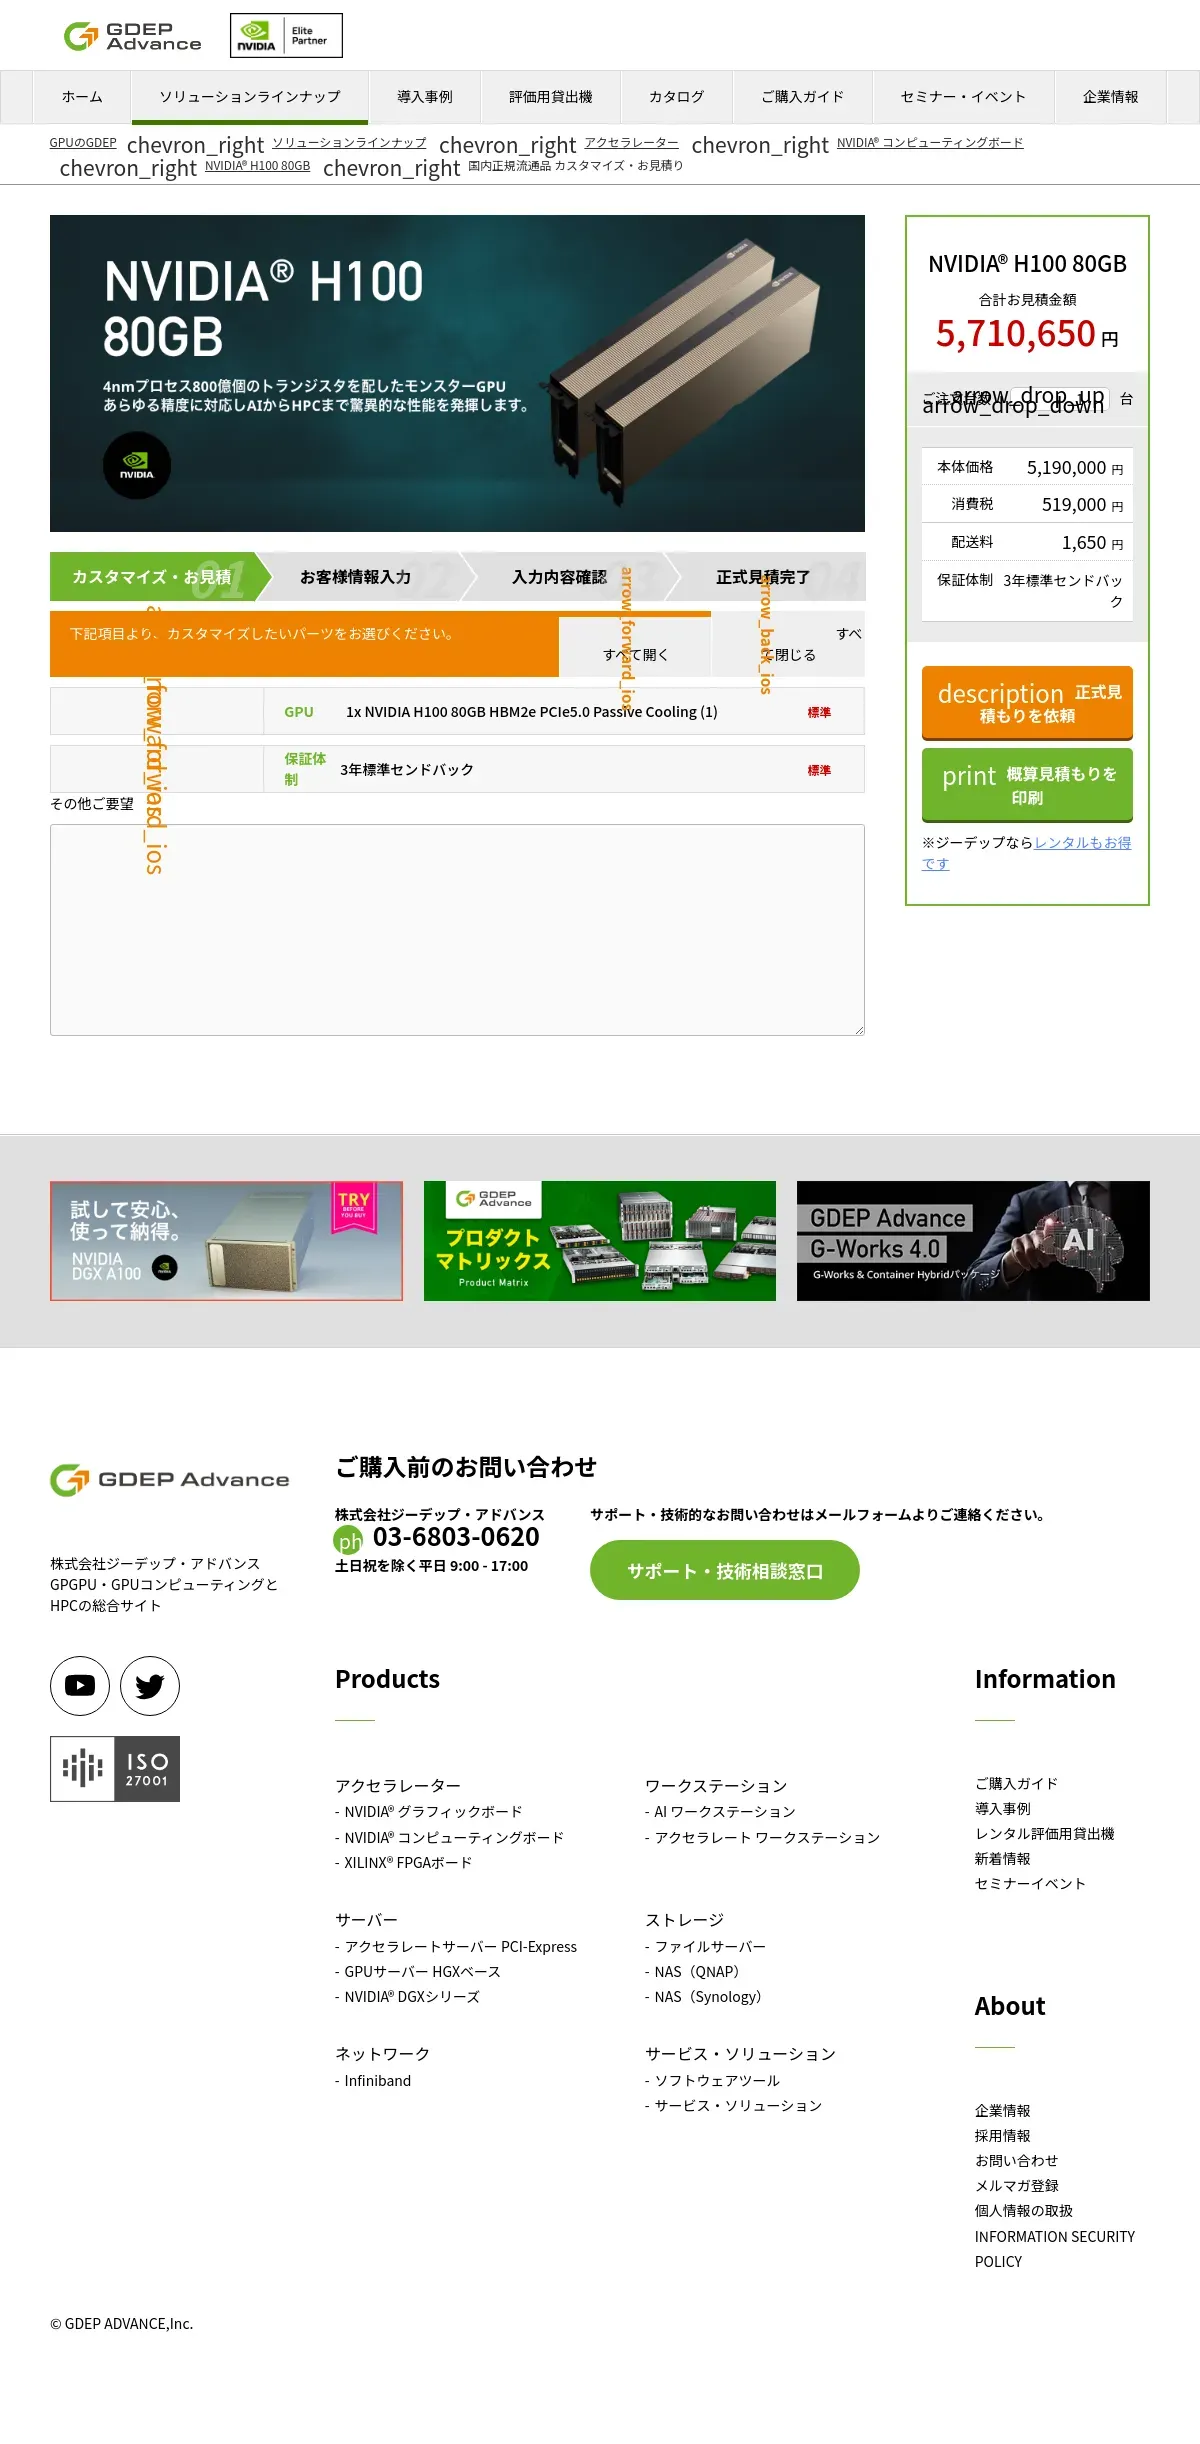Screen dimensions: 1200x2444
Task: Click inside the その他ご要望 text area
Action: click(x=457, y=930)
